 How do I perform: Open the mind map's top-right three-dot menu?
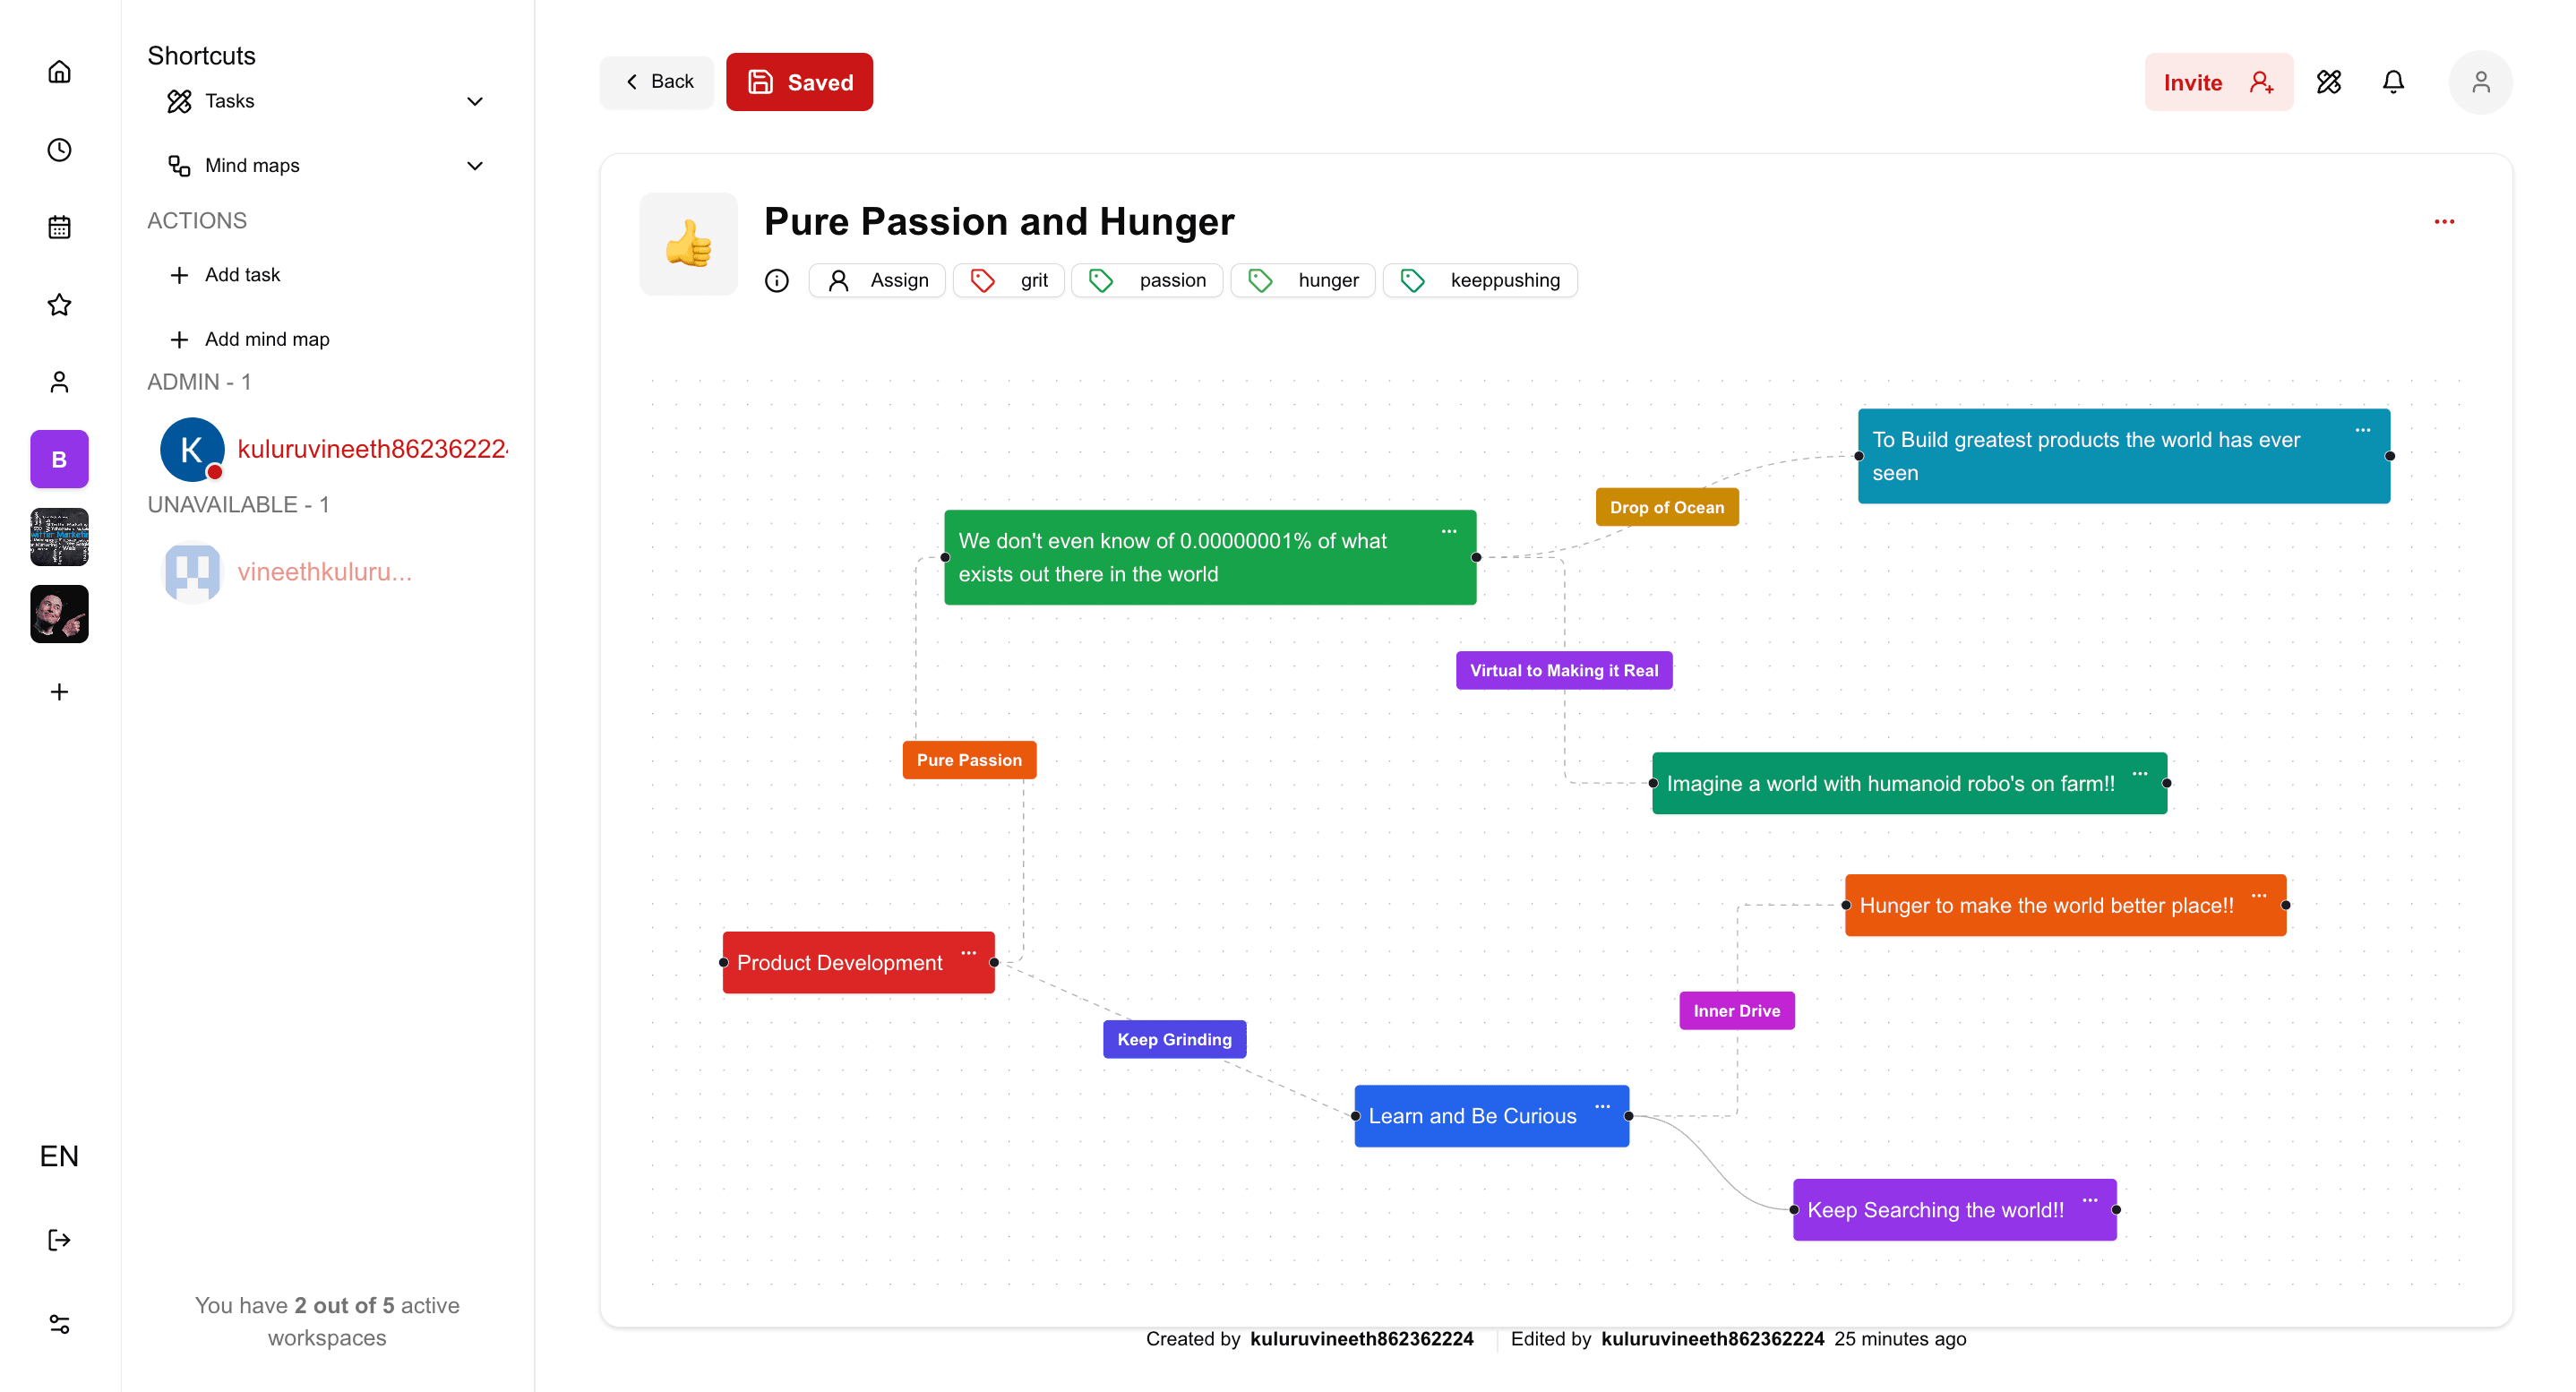click(x=2446, y=222)
